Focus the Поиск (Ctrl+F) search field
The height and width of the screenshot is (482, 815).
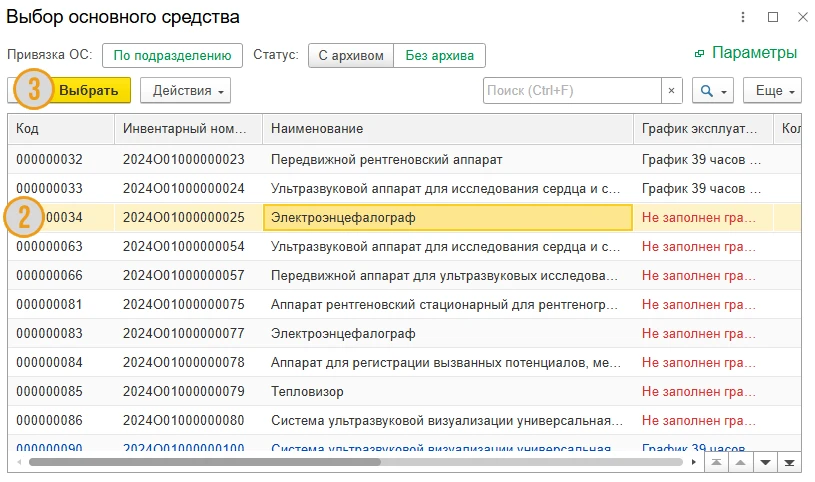pos(572,90)
